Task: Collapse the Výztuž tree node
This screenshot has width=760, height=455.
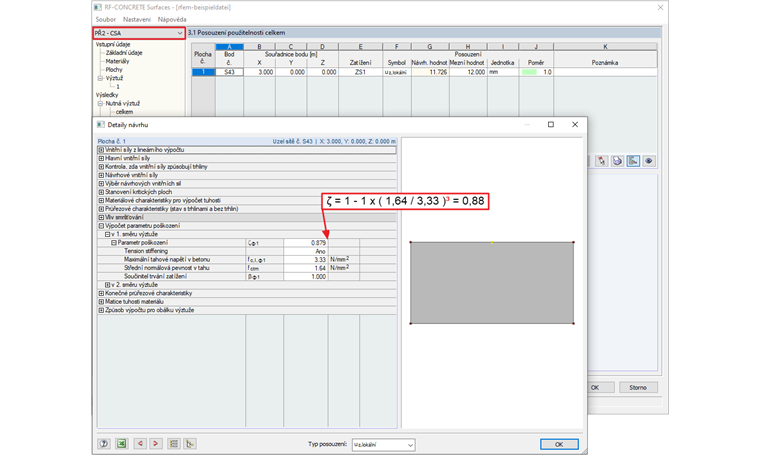Action: click(100, 78)
